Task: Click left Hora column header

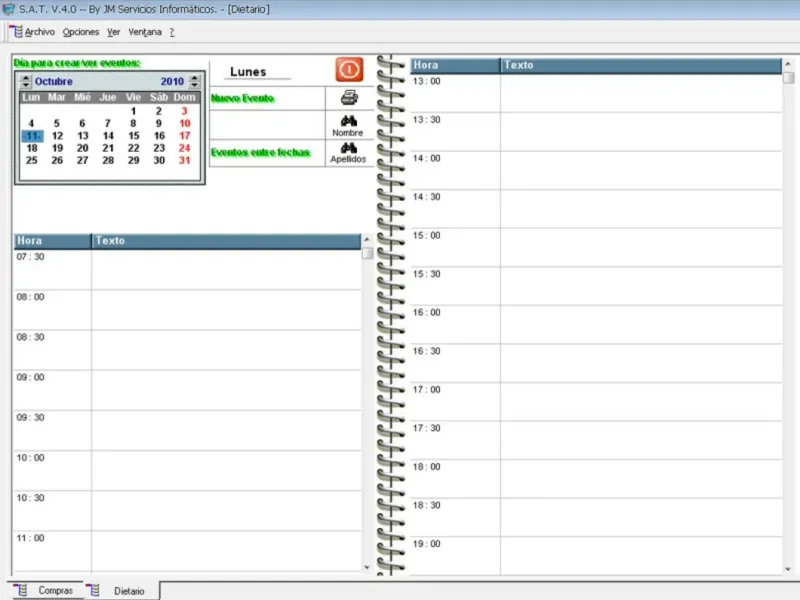Action: tap(53, 241)
